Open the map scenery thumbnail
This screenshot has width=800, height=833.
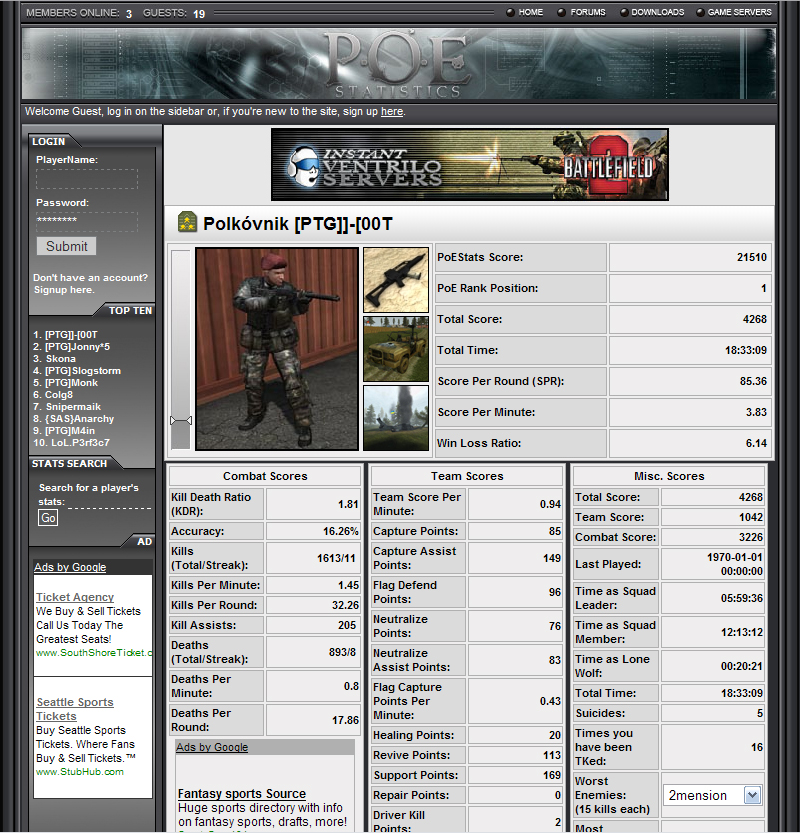click(x=396, y=417)
